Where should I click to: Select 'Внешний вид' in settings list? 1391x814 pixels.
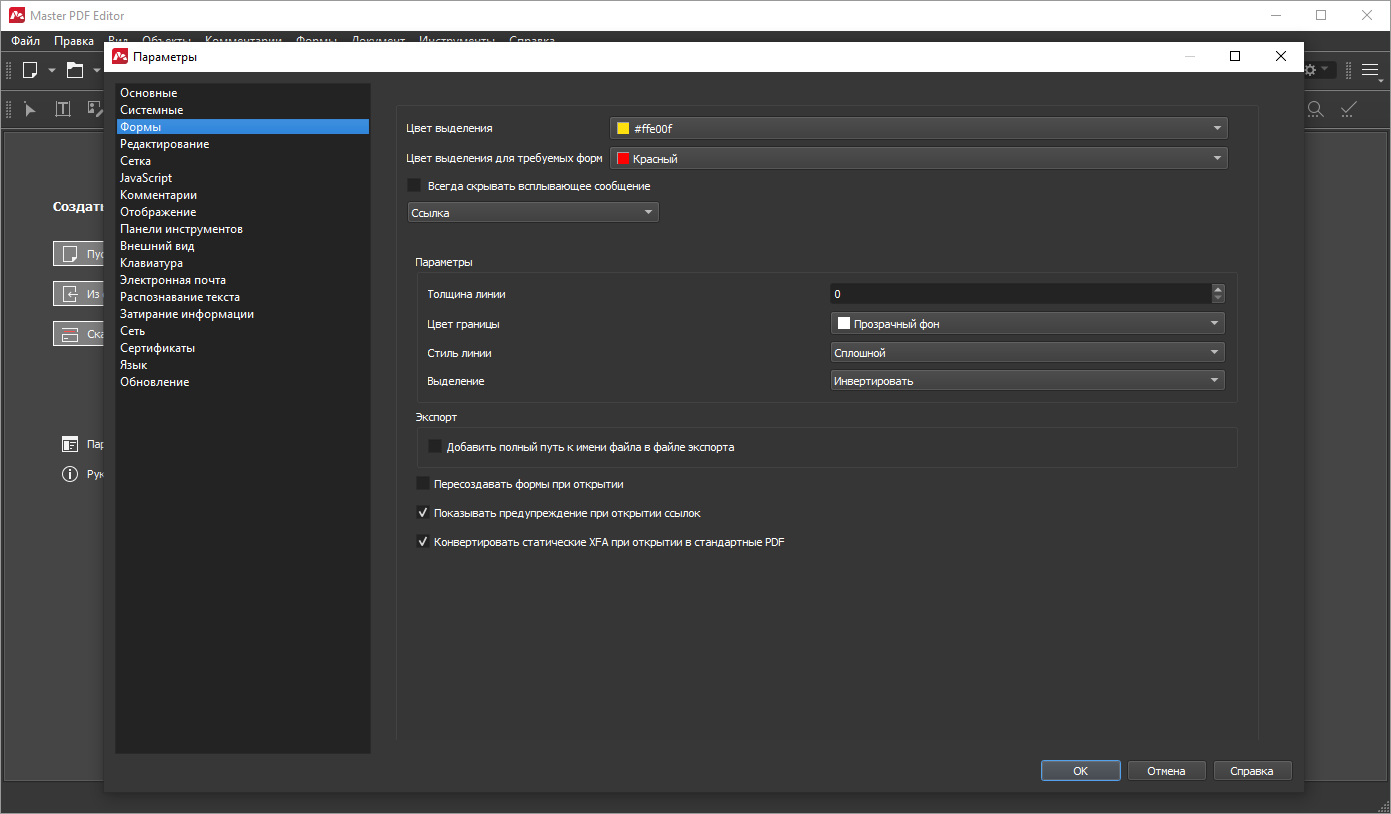point(157,246)
